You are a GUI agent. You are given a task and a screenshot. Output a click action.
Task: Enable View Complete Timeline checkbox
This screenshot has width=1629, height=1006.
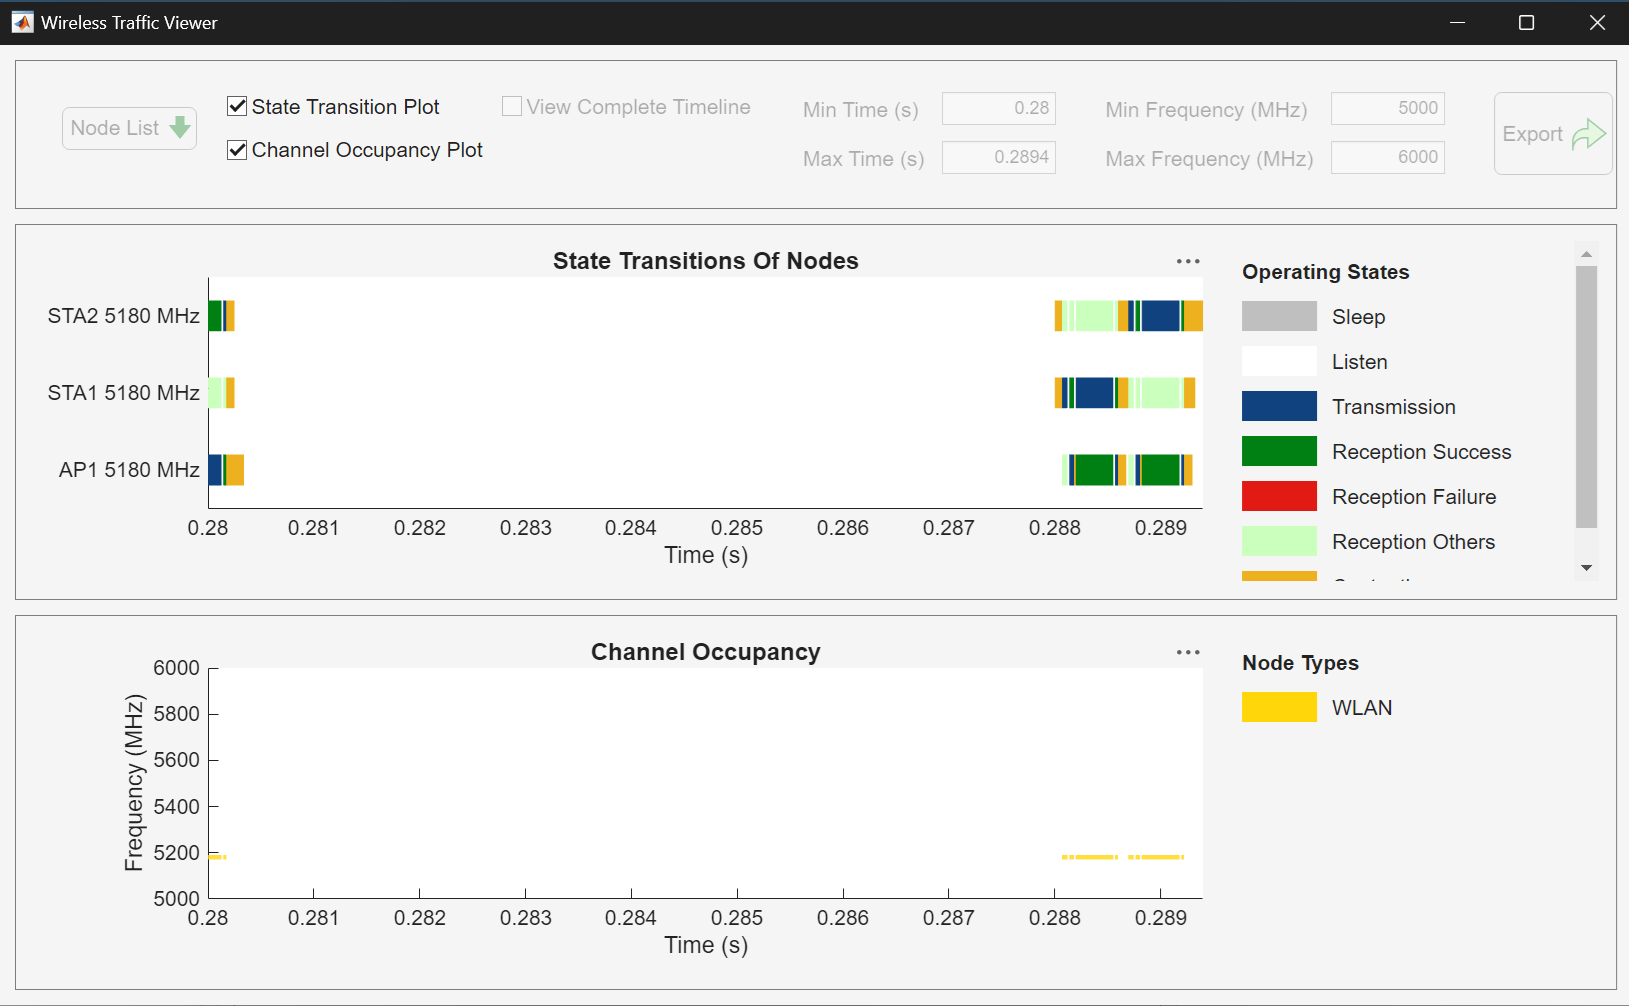pyautogui.click(x=512, y=106)
